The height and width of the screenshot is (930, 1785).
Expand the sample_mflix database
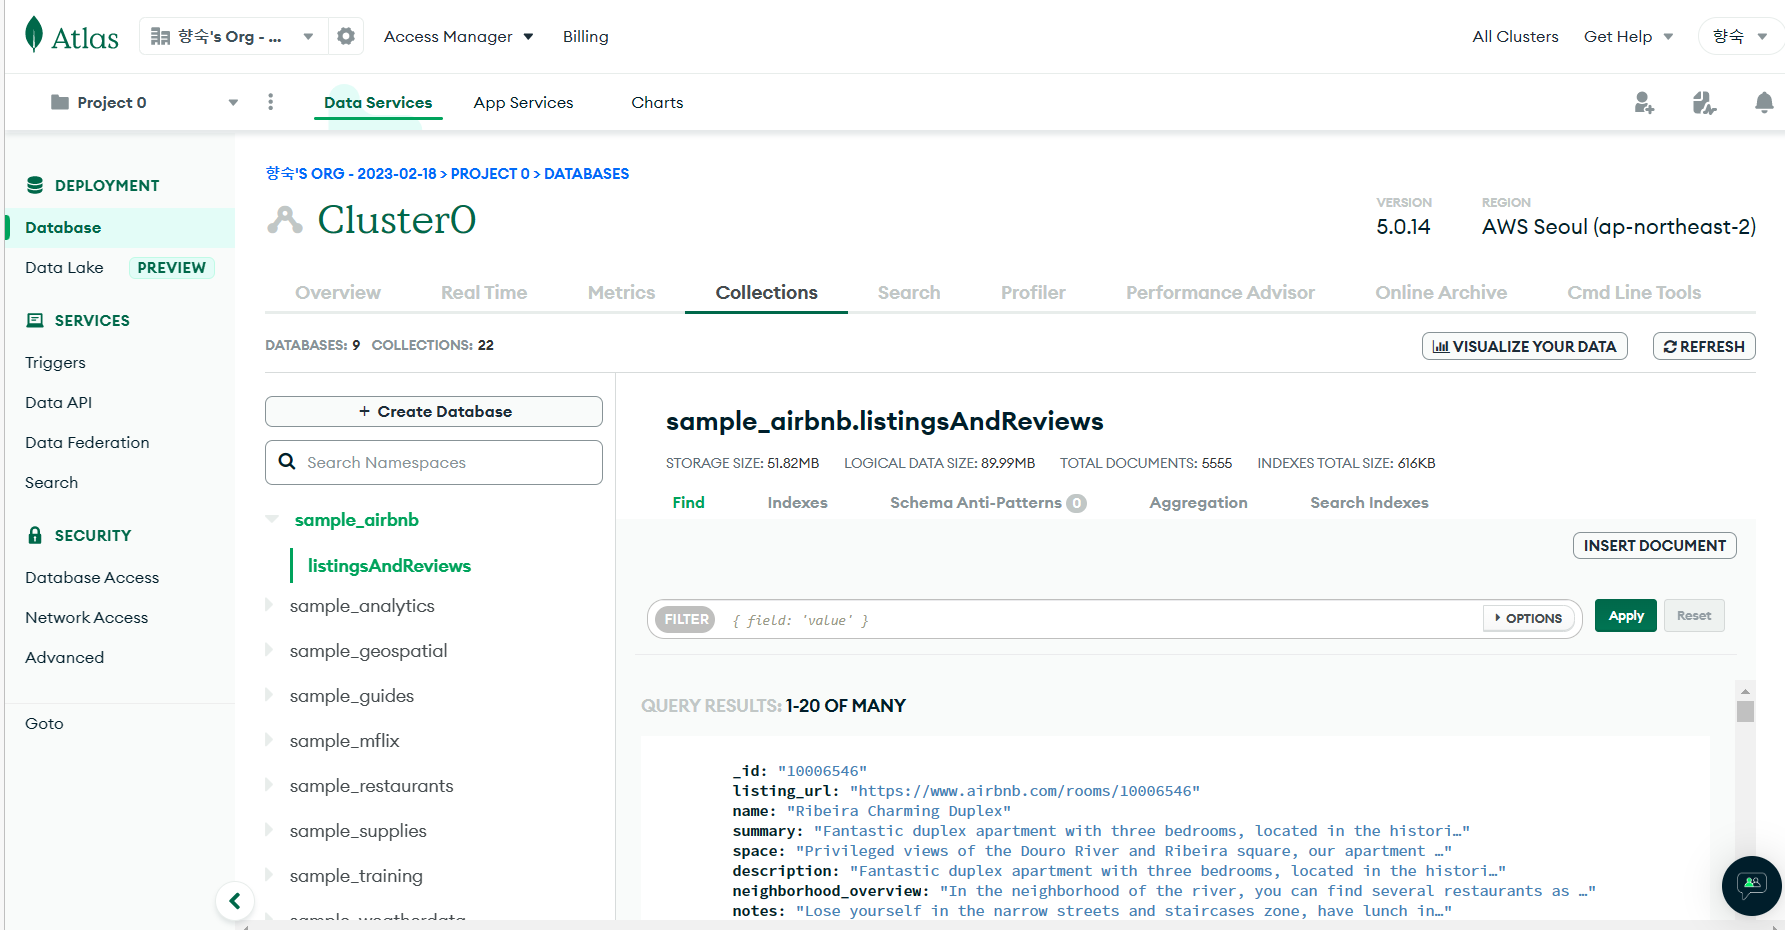269,740
